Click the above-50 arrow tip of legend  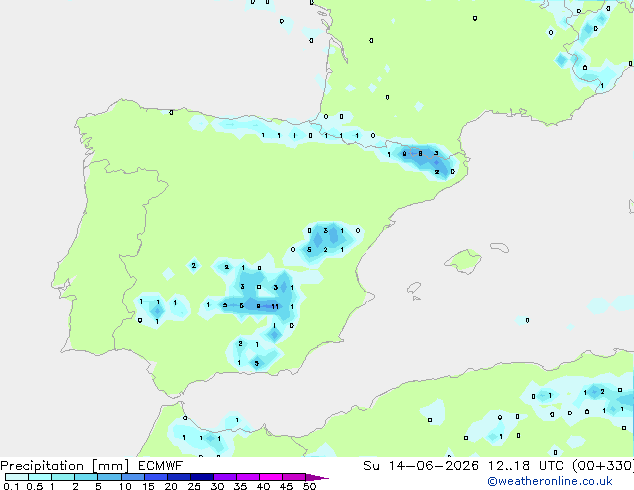[317, 477]
